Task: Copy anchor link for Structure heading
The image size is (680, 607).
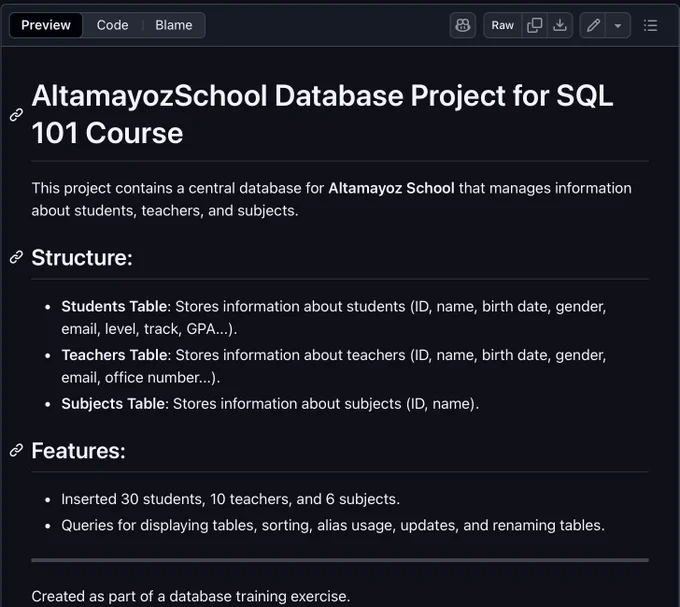Action: [16, 257]
